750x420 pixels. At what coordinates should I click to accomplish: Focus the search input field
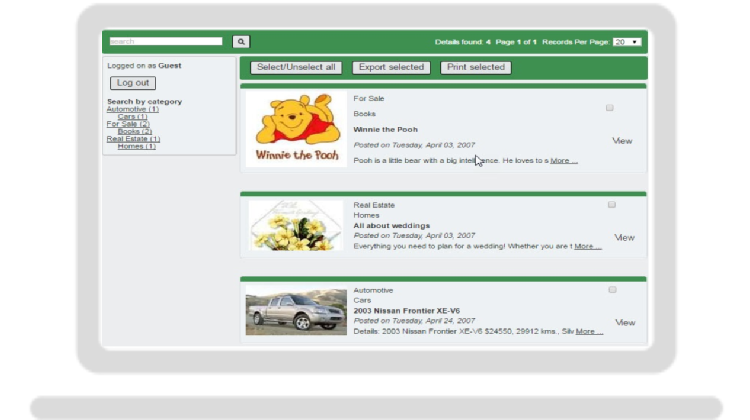click(166, 42)
